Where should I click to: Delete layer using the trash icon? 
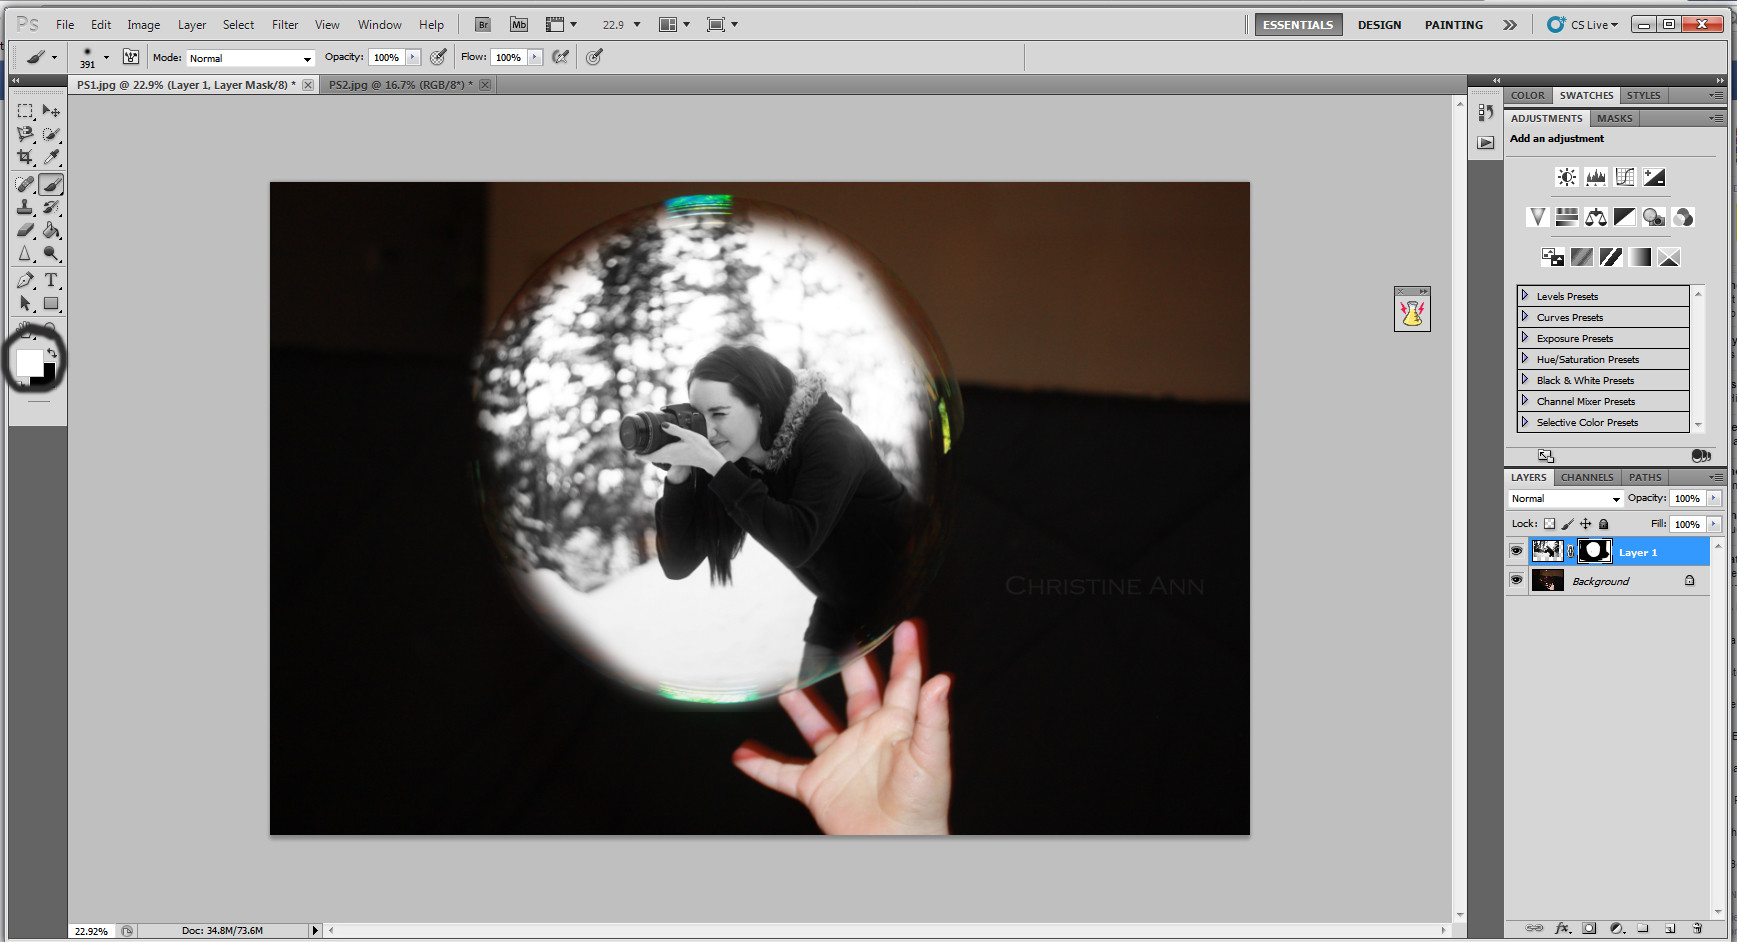pos(1697,928)
